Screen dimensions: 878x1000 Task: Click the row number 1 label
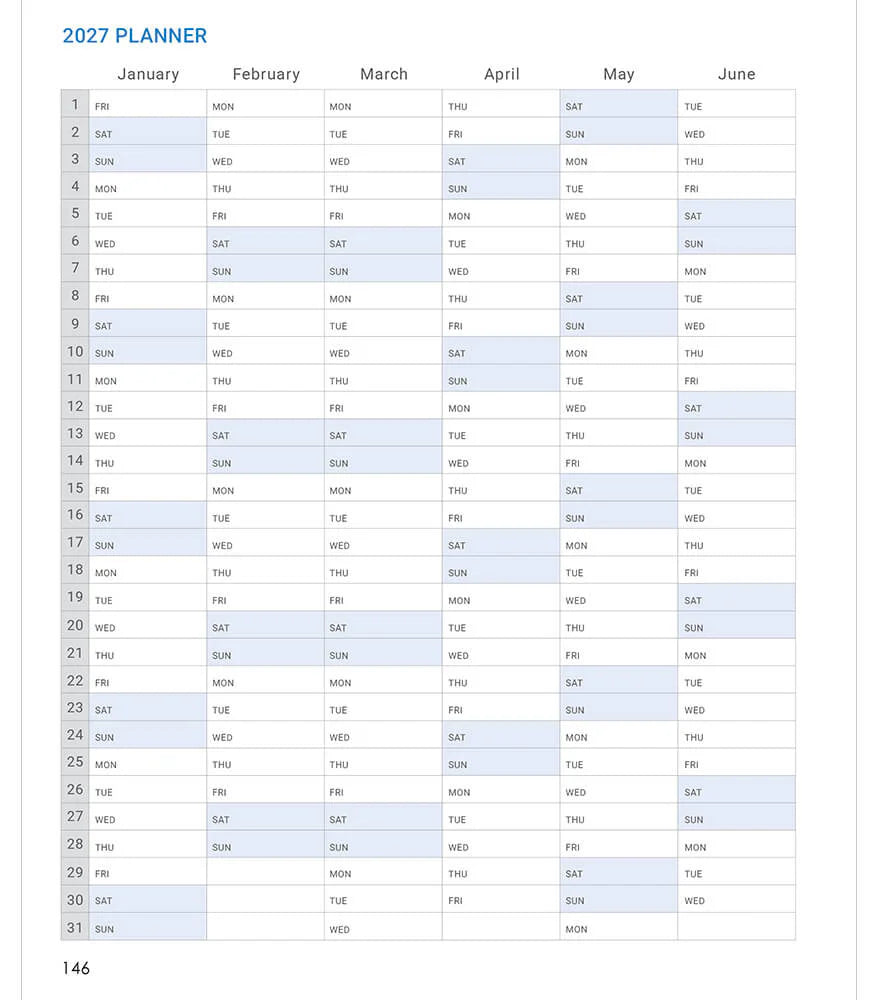click(x=75, y=104)
